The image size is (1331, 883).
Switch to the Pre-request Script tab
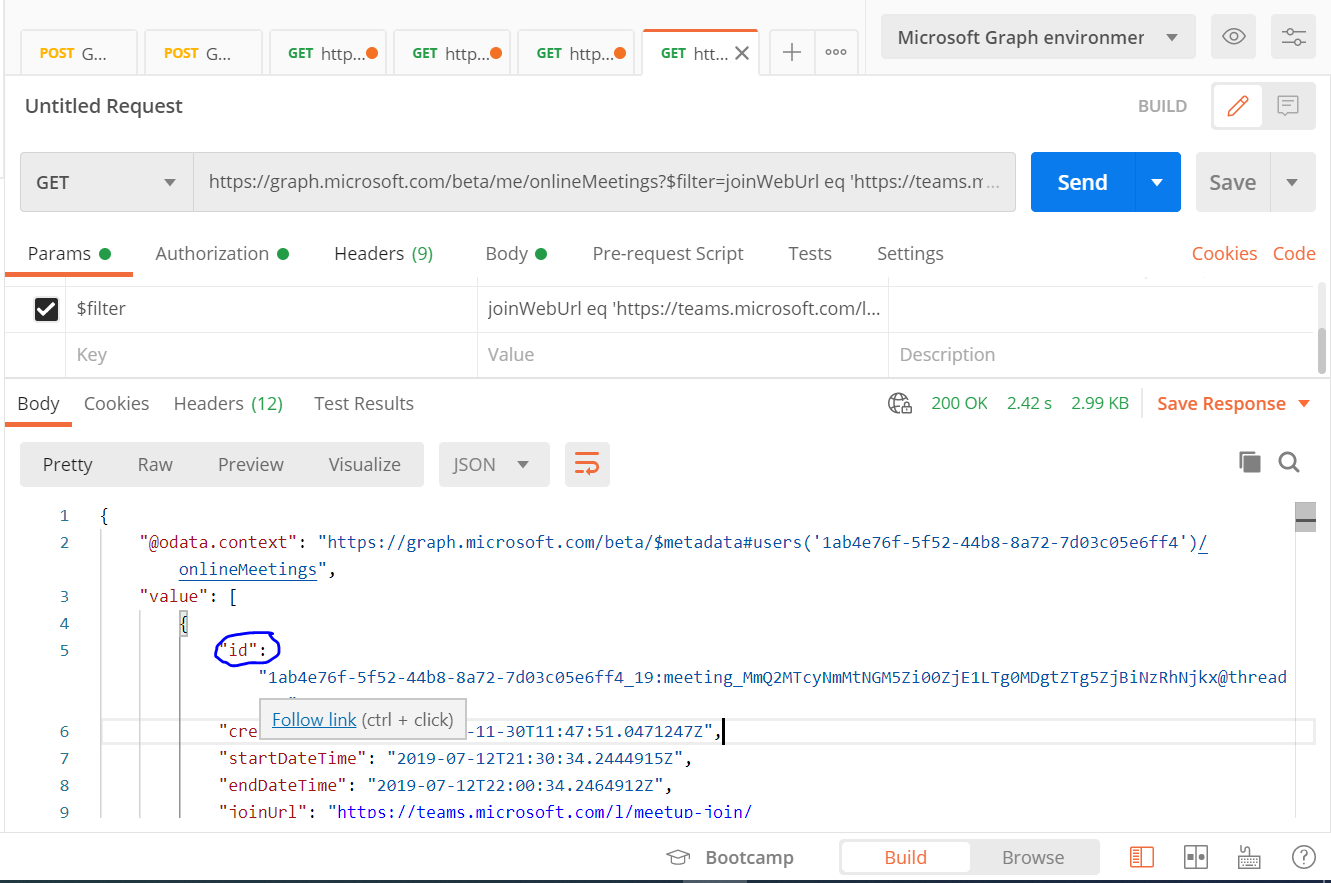[x=668, y=253]
